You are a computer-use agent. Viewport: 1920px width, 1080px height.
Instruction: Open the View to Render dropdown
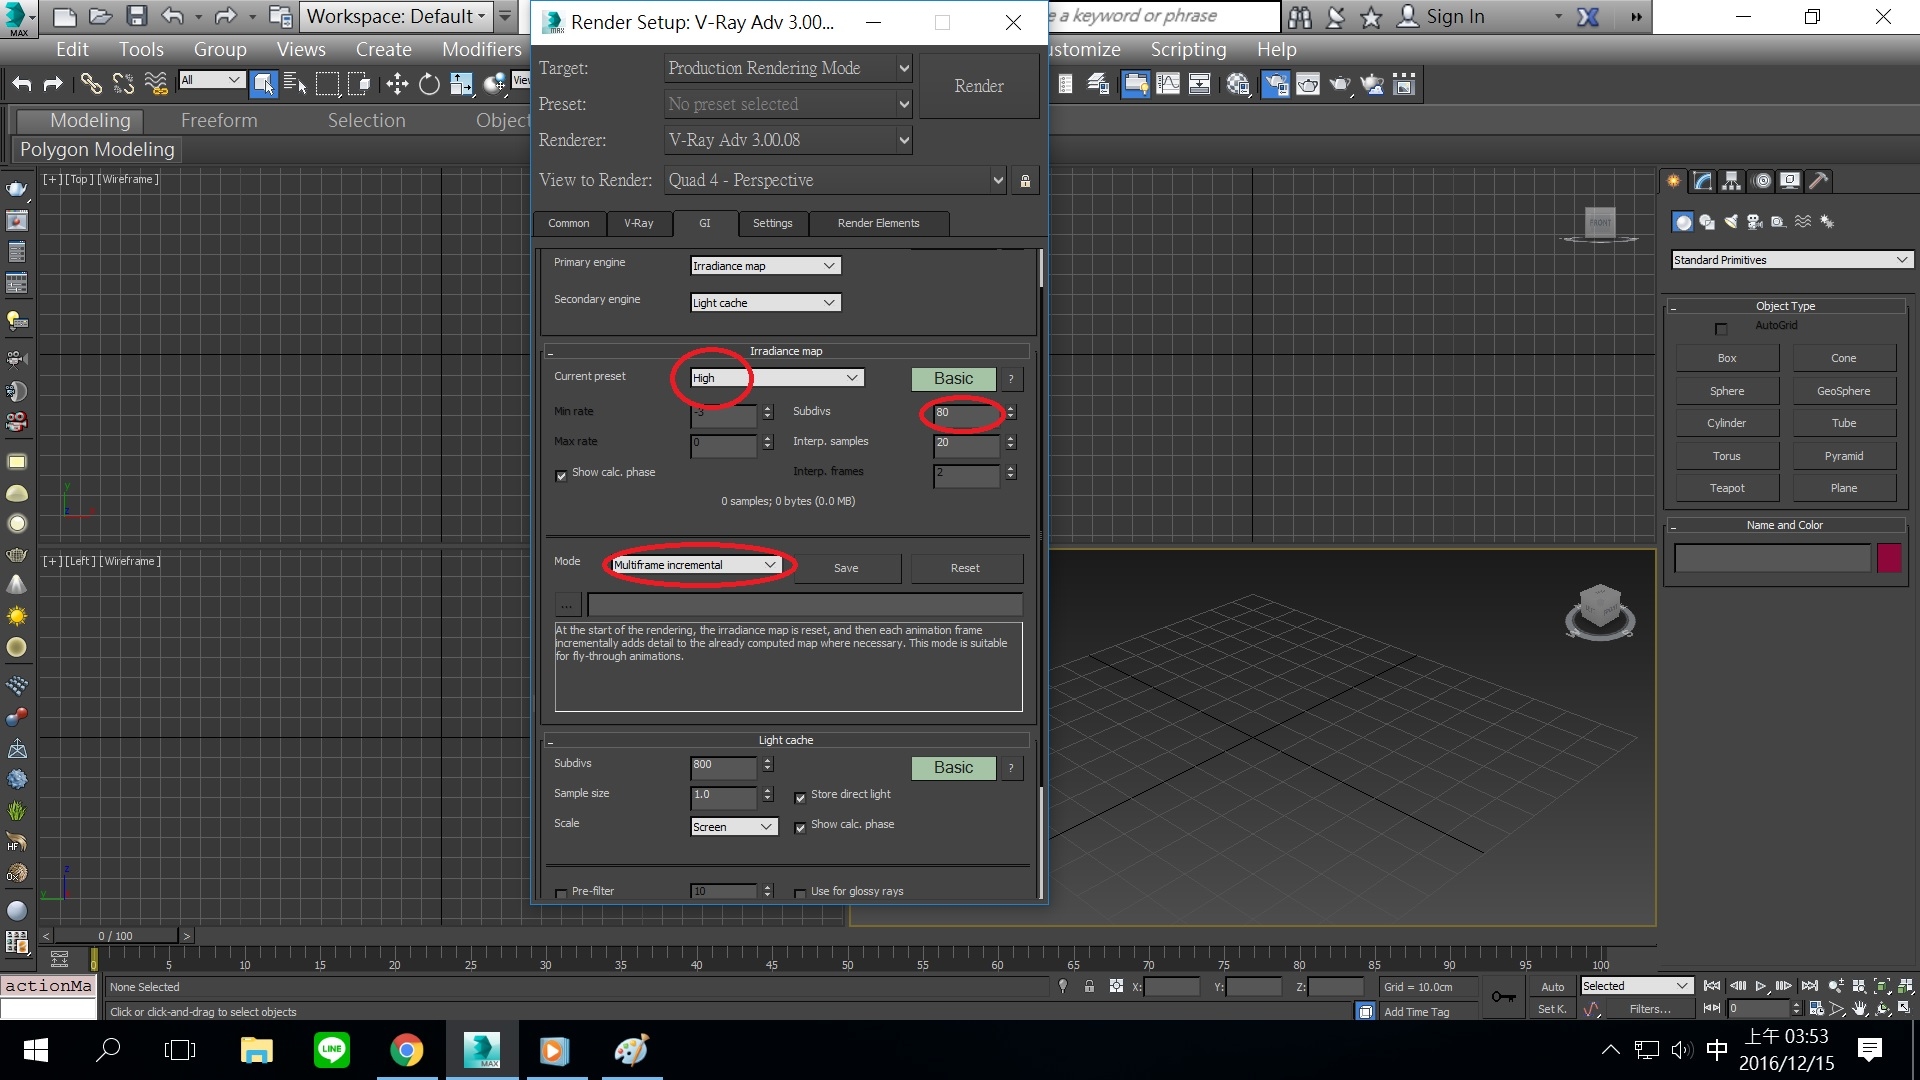click(x=835, y=180)
